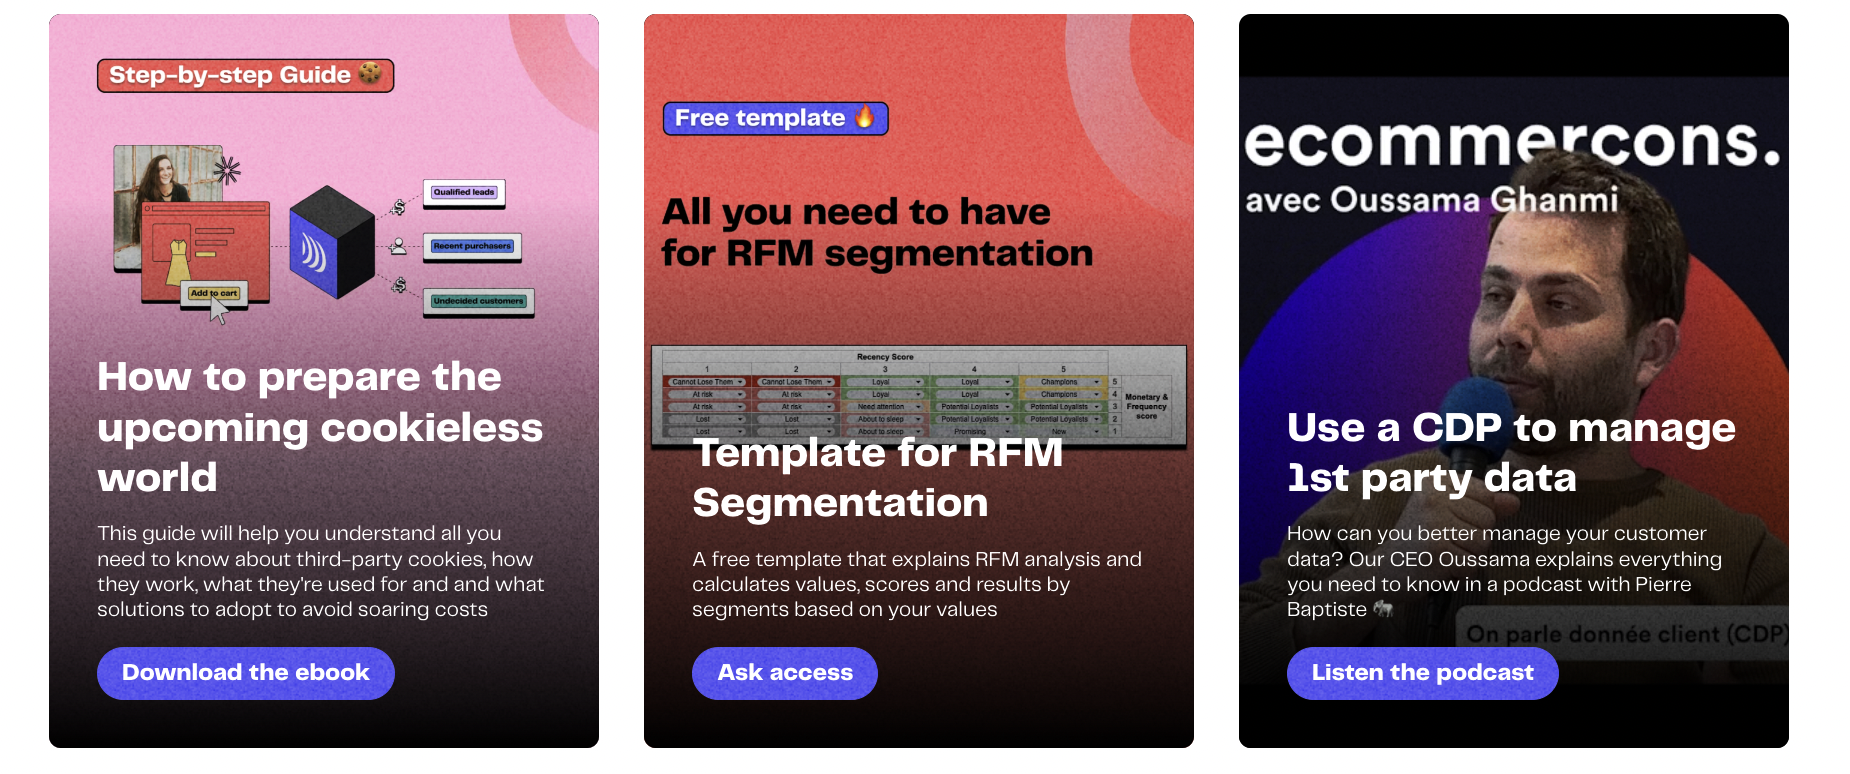Click the cookieless guide description paragraph

pos(321,571)
